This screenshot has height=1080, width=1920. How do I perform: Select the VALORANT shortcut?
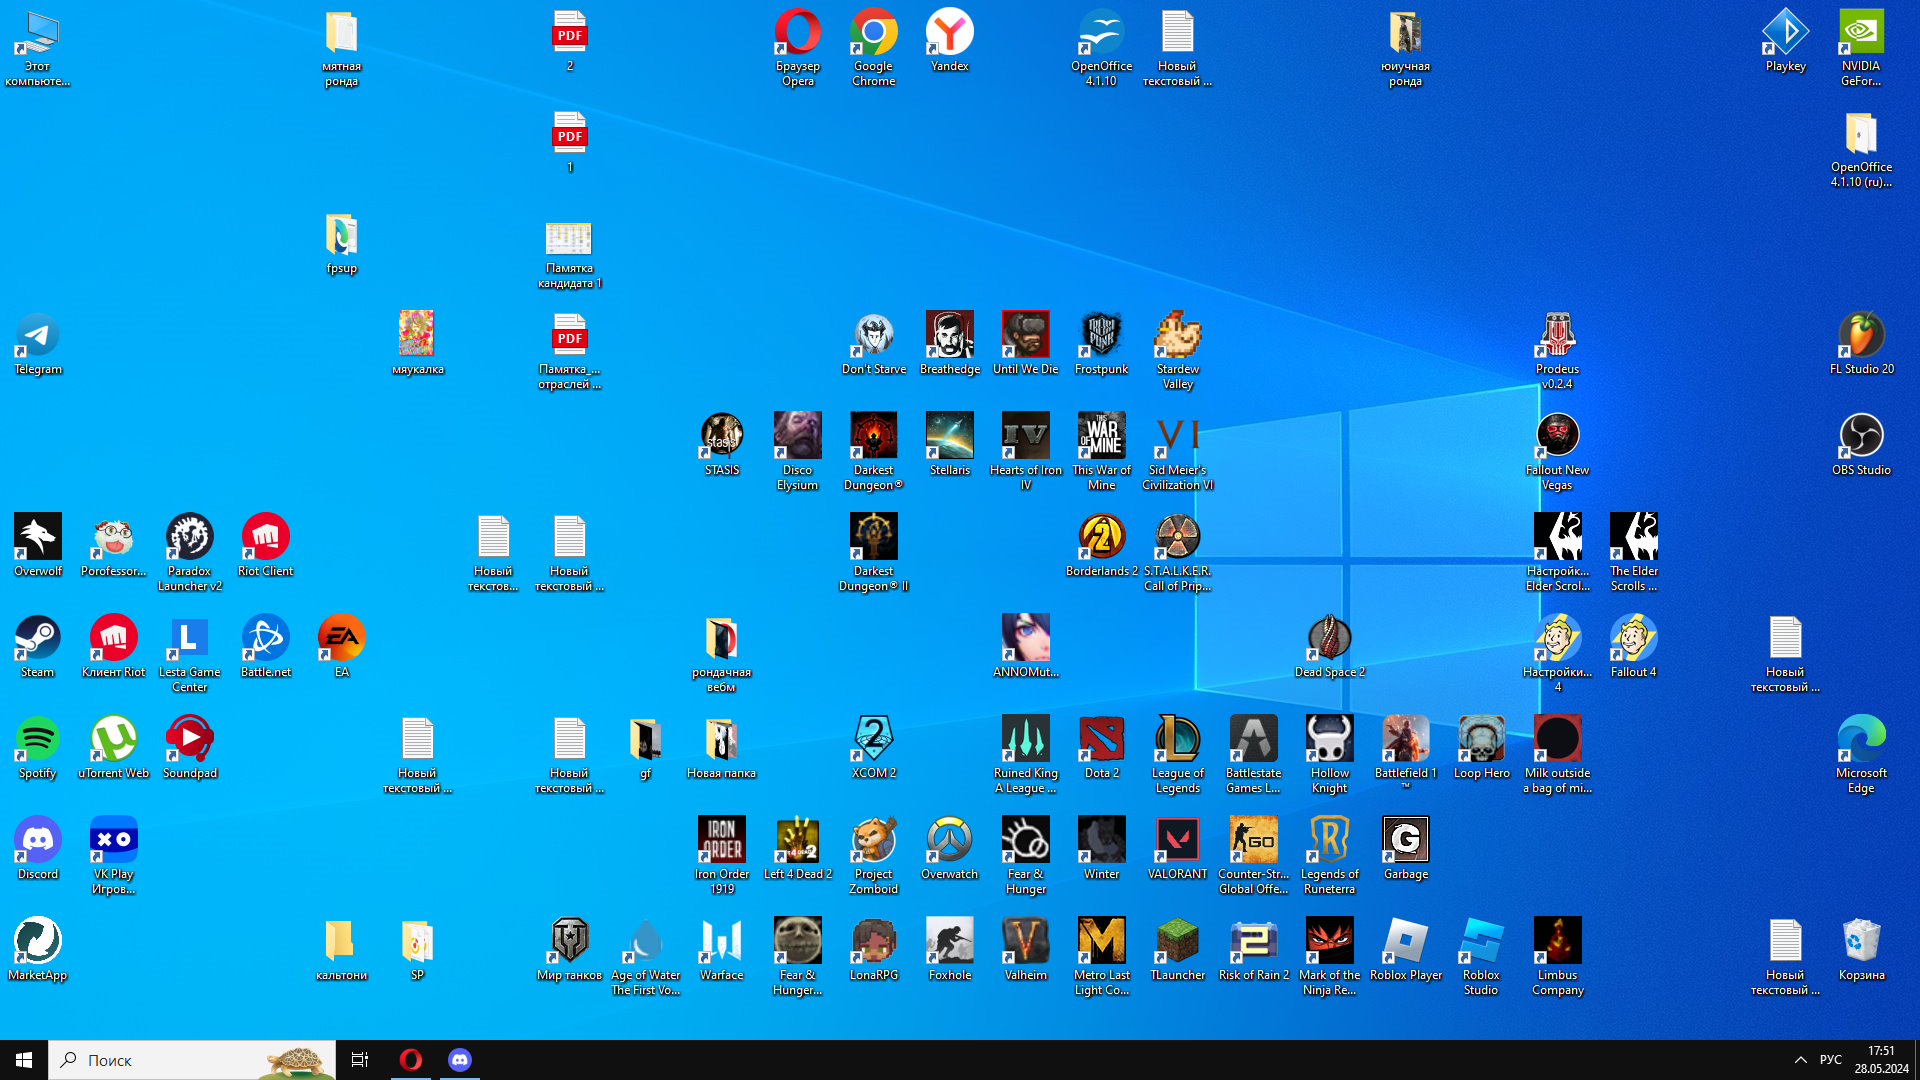click(x=1177, y=848)
